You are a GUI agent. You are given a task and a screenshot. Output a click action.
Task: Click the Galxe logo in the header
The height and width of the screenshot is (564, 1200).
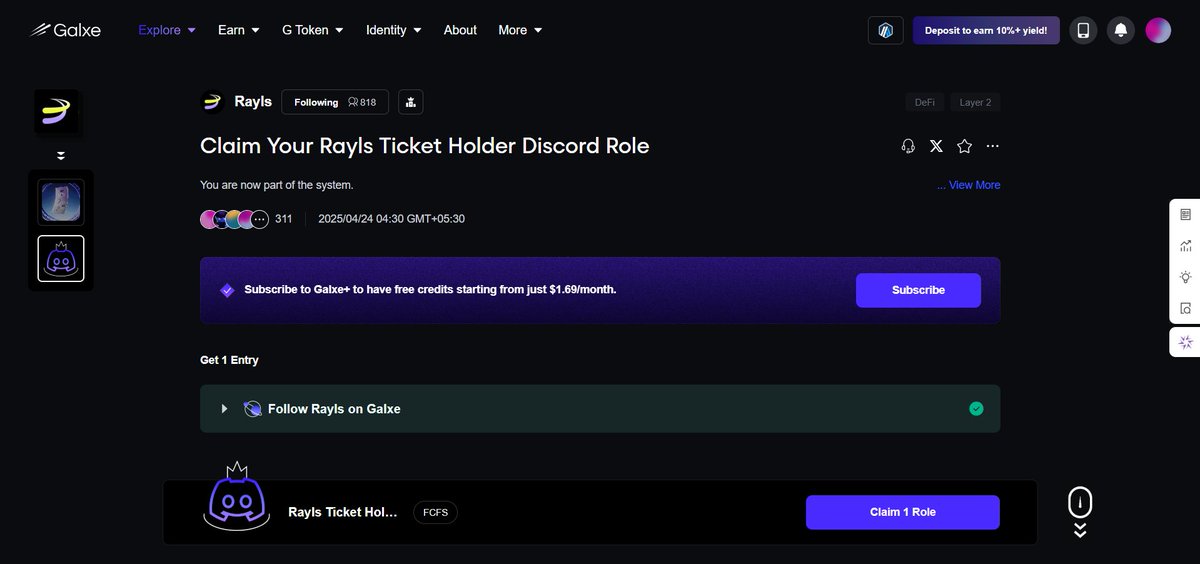coord(65,30)
